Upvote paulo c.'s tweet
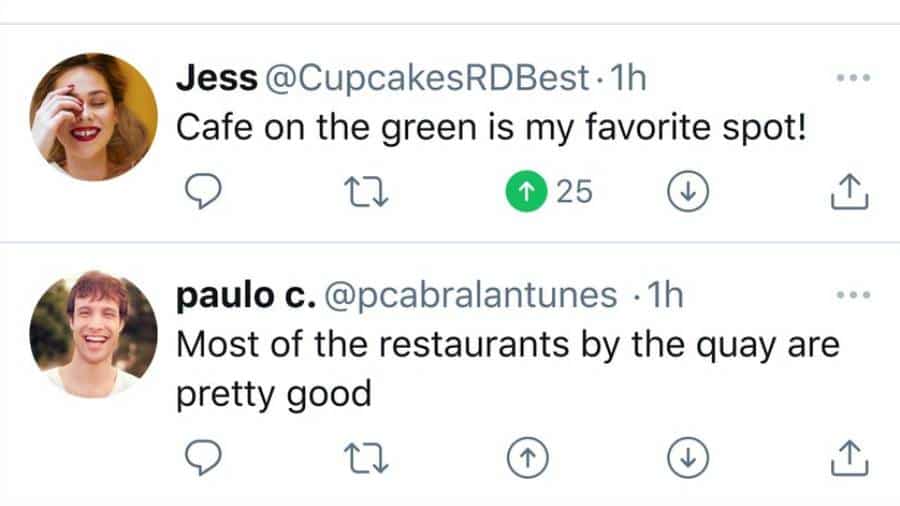 [x=526, y=458]
